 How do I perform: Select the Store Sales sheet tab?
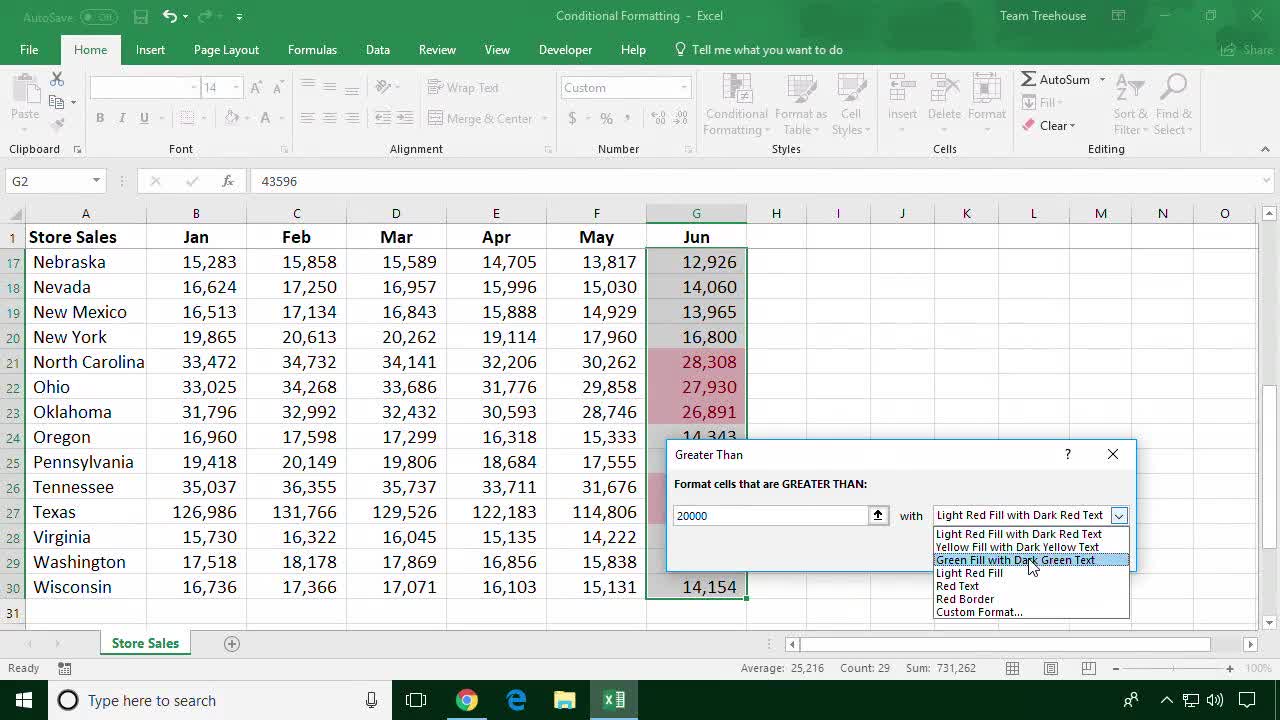click(x=145, y=643)
